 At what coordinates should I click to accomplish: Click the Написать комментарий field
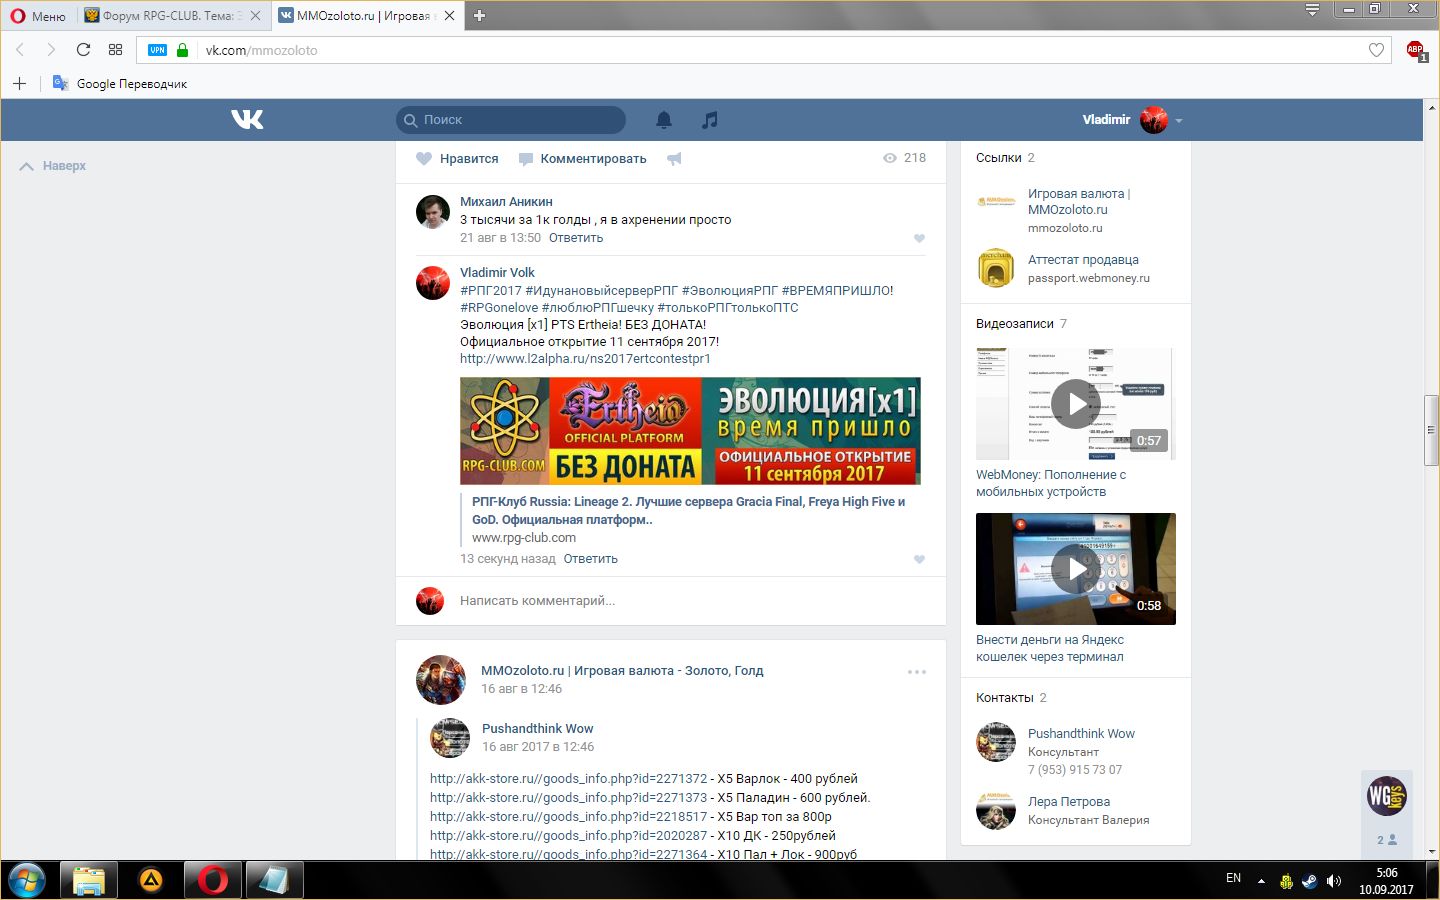(690, 601)
